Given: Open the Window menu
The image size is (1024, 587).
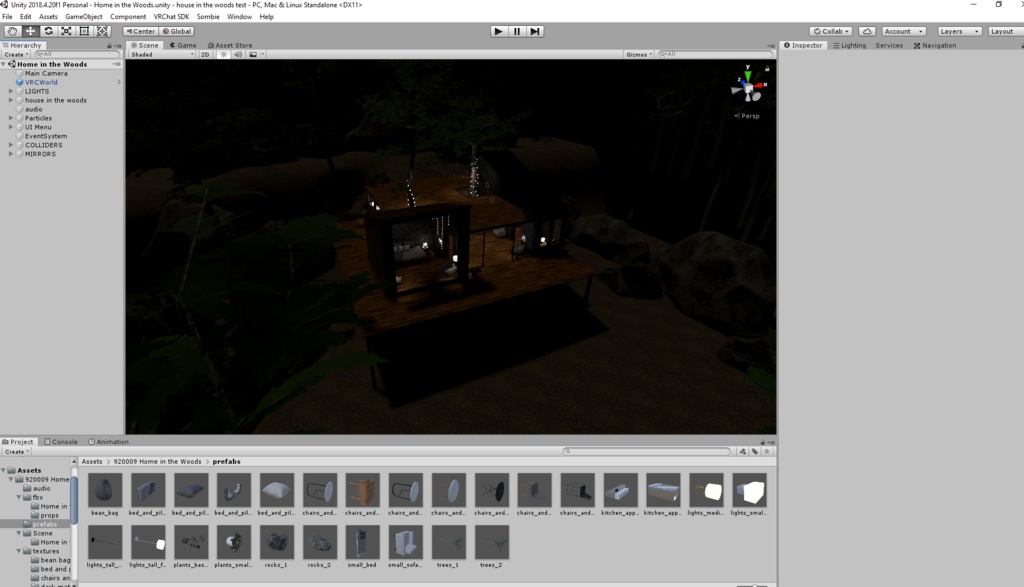Looking at the screenshot, I should pyautogui.click(x=239, y=17).
